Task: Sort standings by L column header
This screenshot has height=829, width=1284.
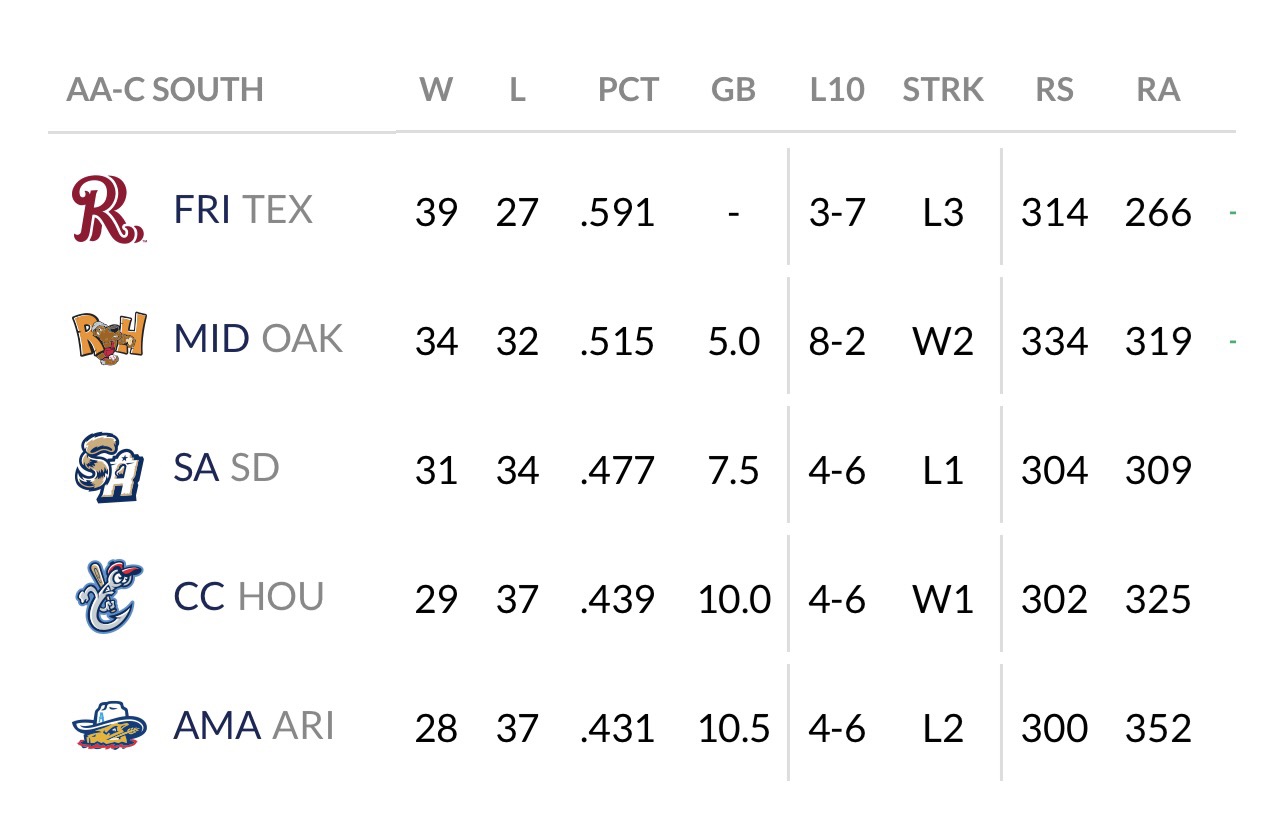Action: coord(517,90)
